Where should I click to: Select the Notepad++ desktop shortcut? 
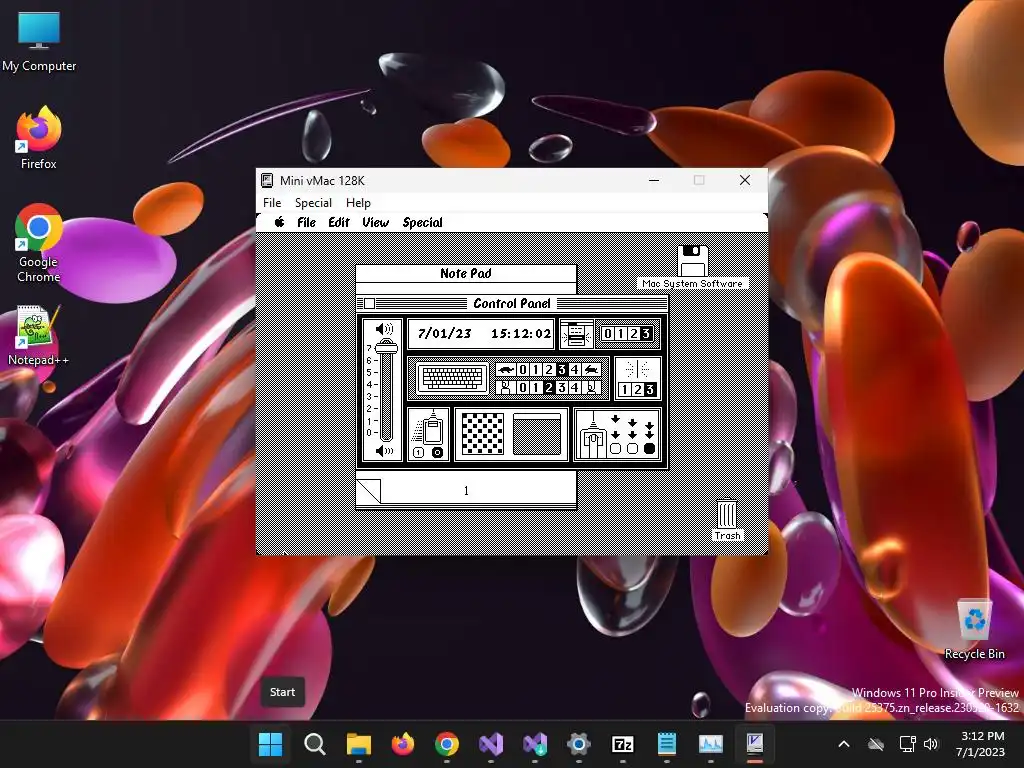point(38,335)
